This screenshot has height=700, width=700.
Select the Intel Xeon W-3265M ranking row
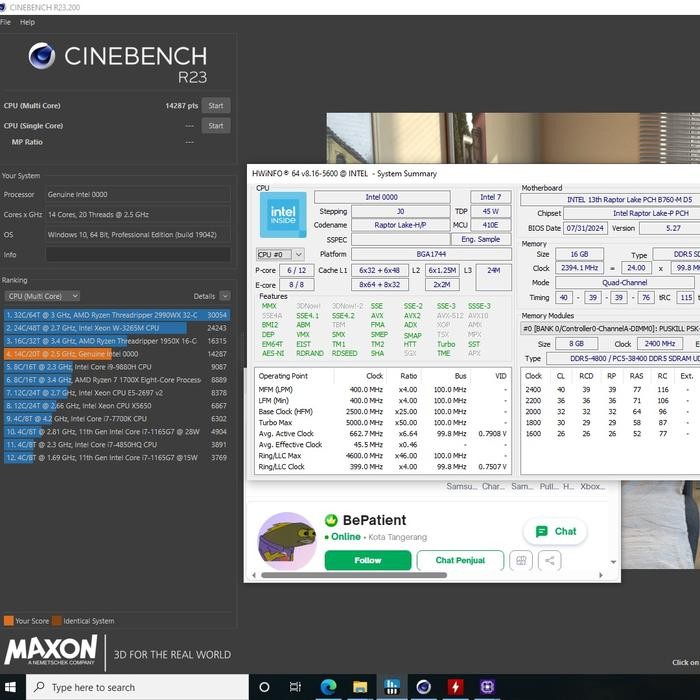117,328
